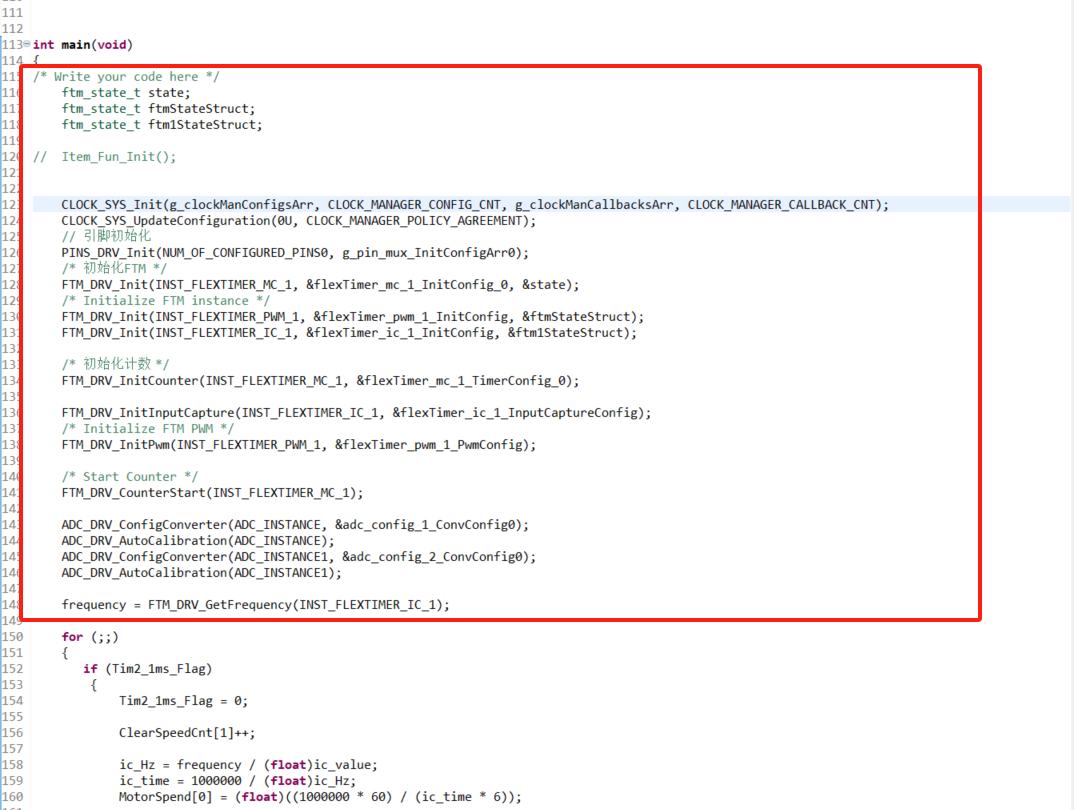Collapse the main function using its fold marker

click(x=25, y=44)
